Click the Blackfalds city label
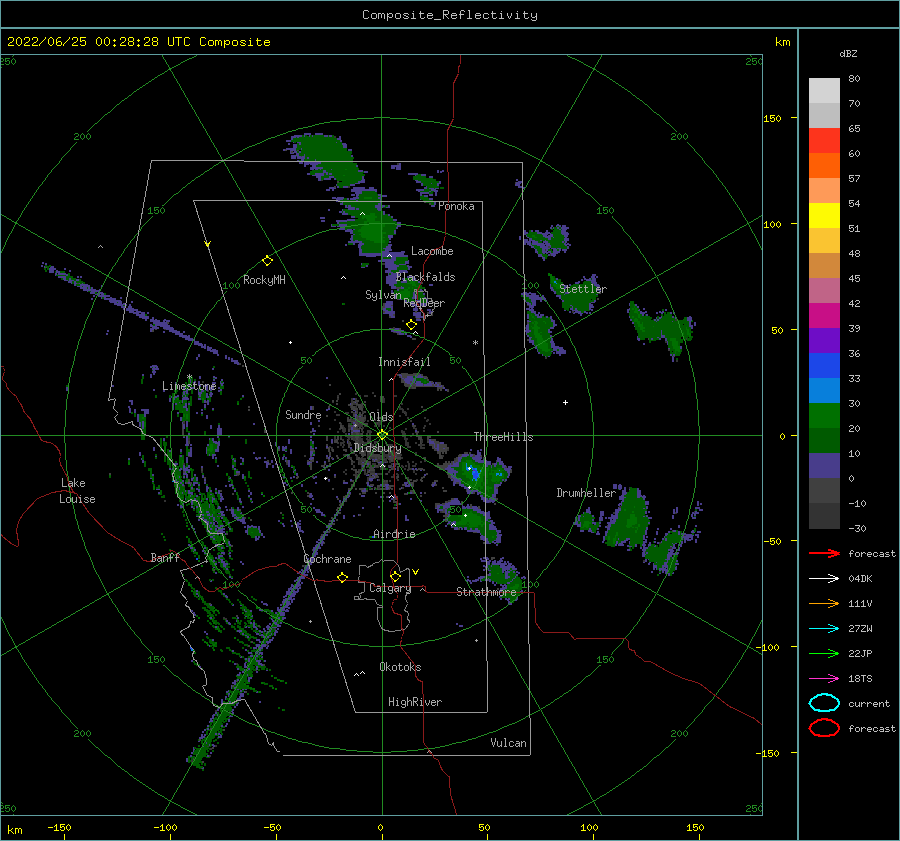Image resolution: width=900 pixels, height=841 pixels. click(x=425, y=277)
